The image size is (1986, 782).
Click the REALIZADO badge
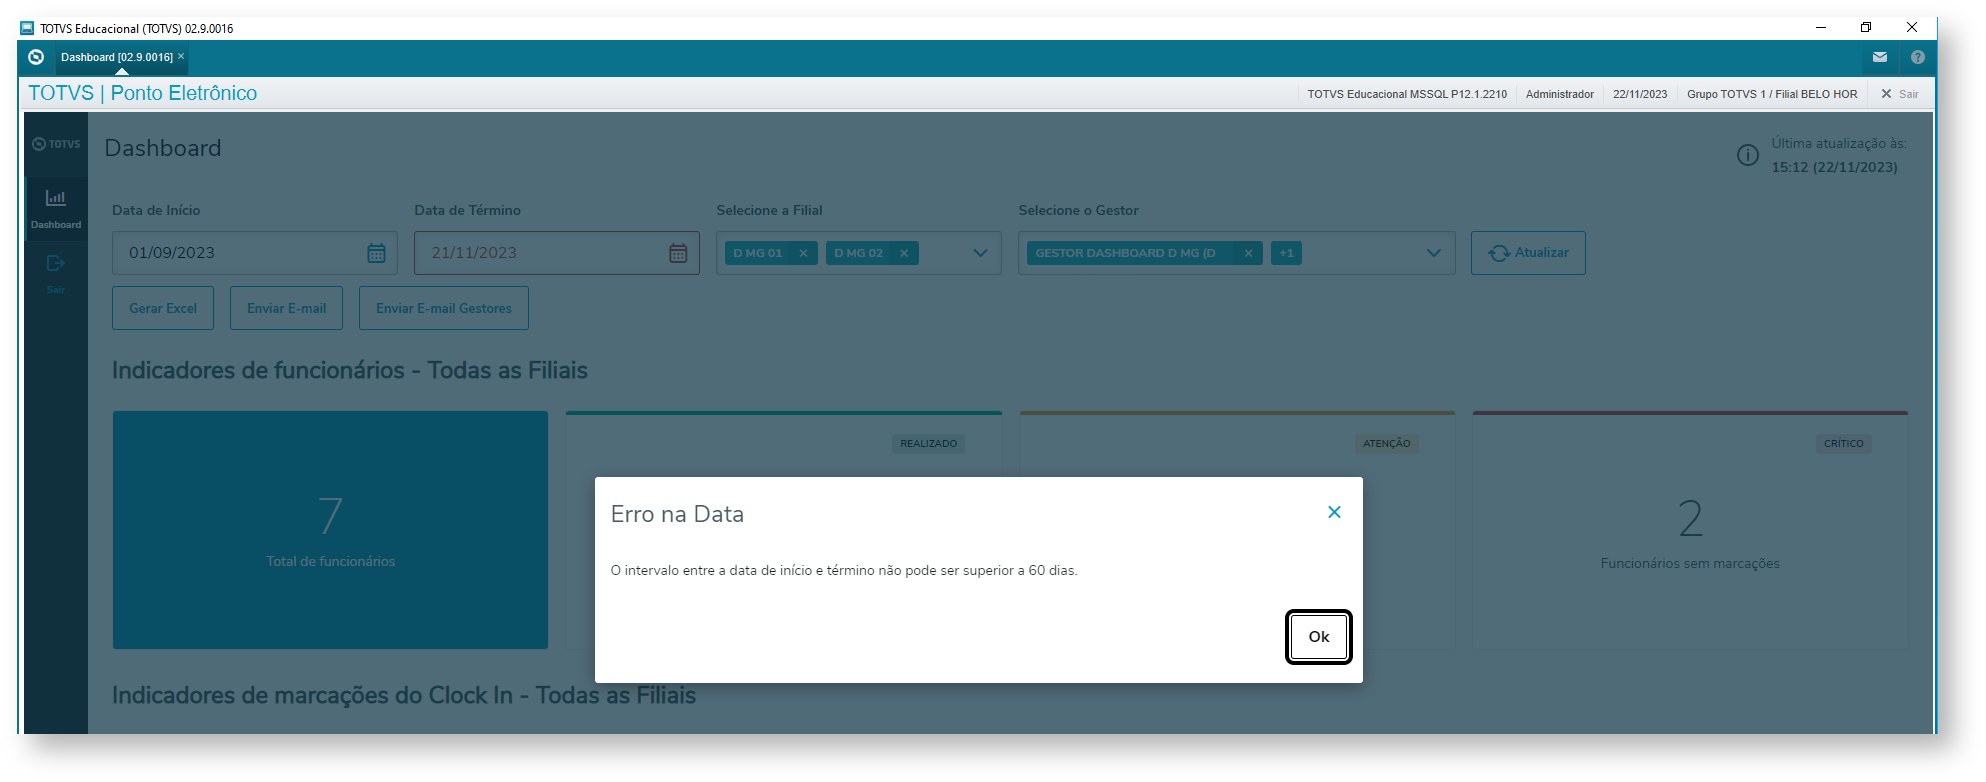tap(928, 443)
